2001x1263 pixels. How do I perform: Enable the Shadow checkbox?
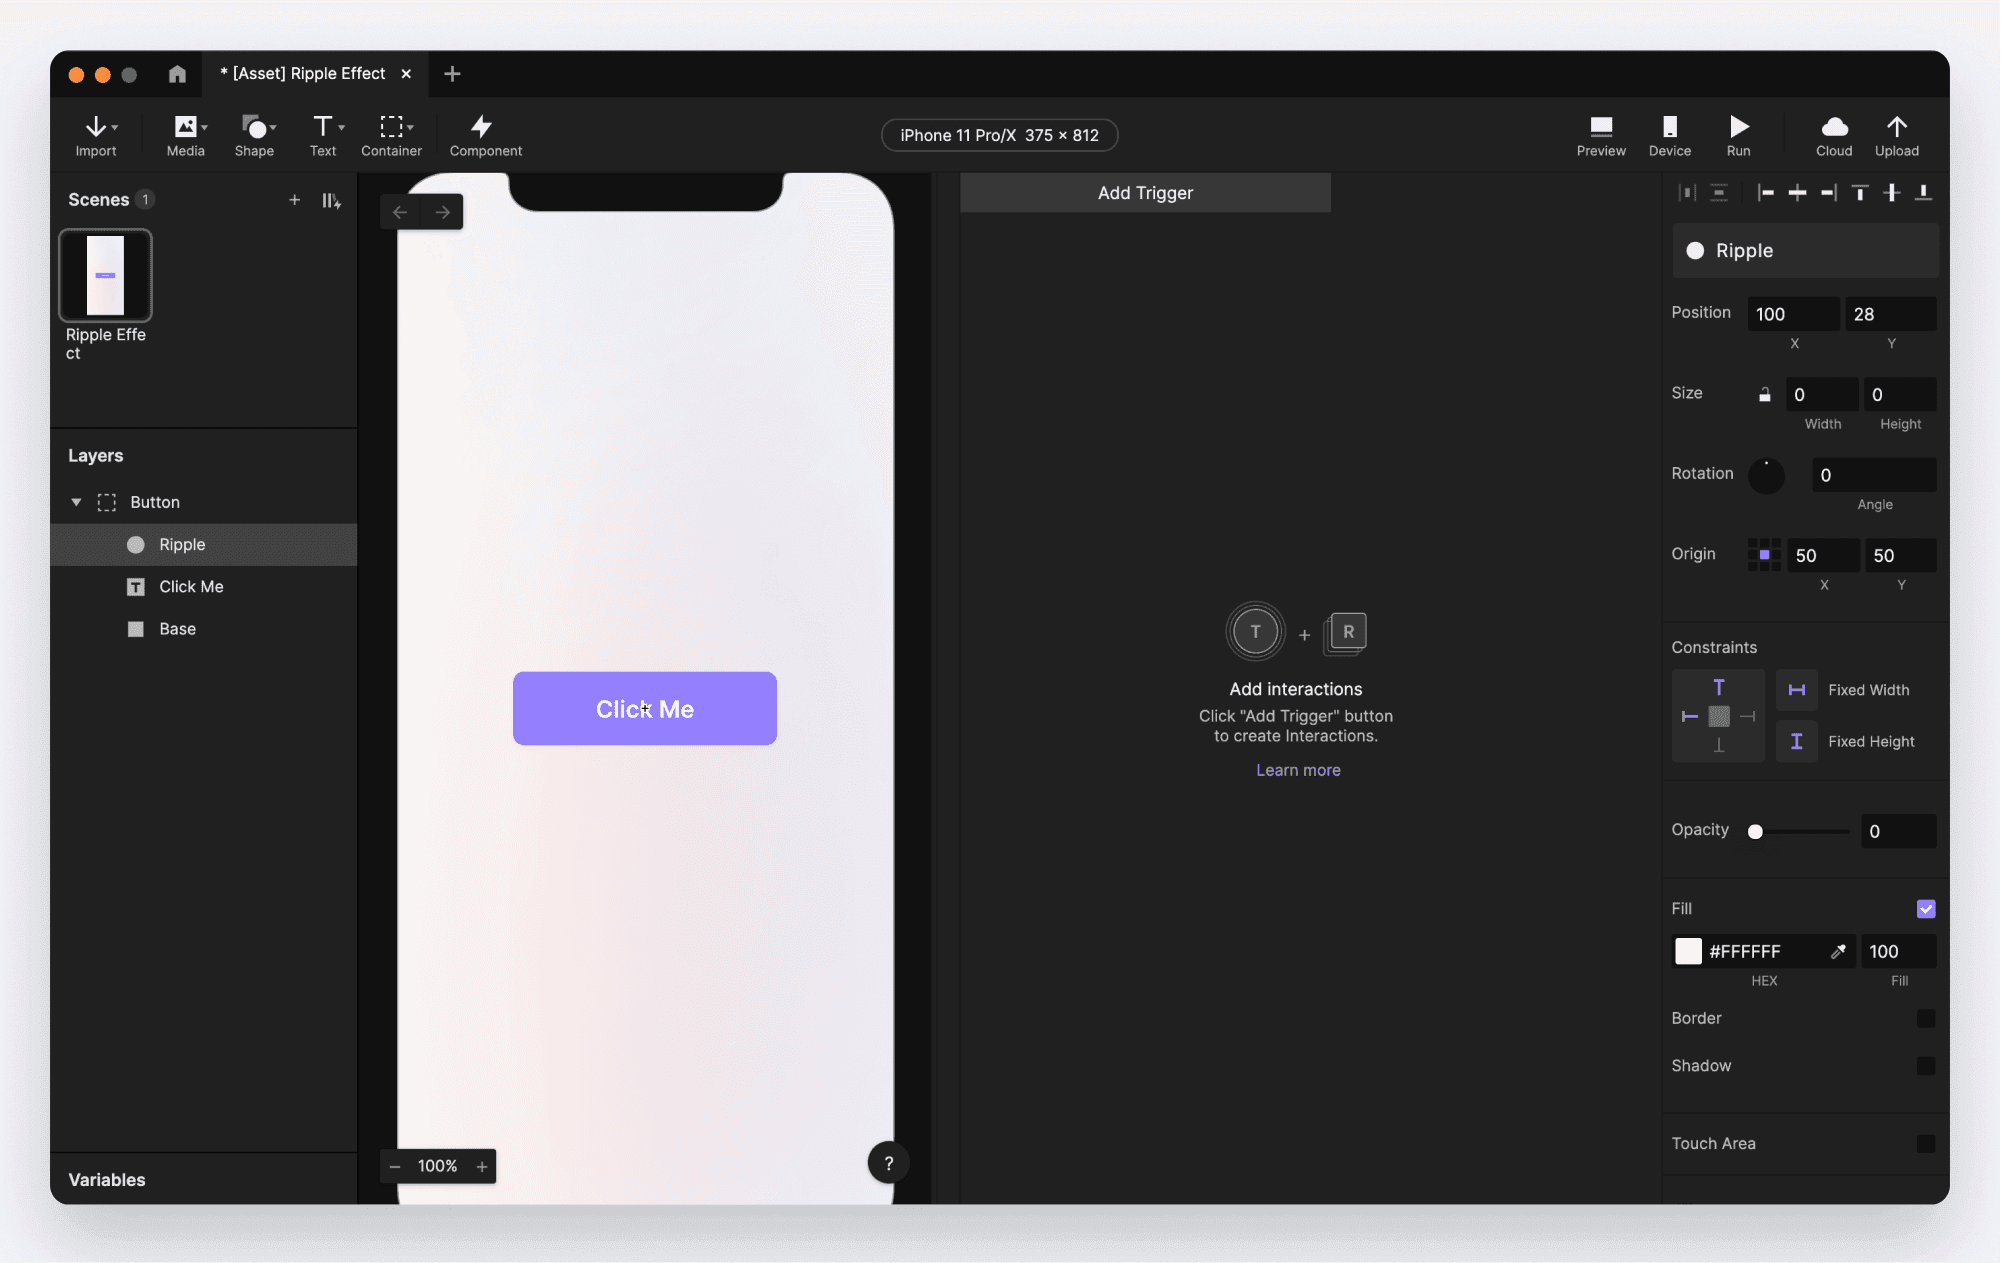click(1925, 1066)
